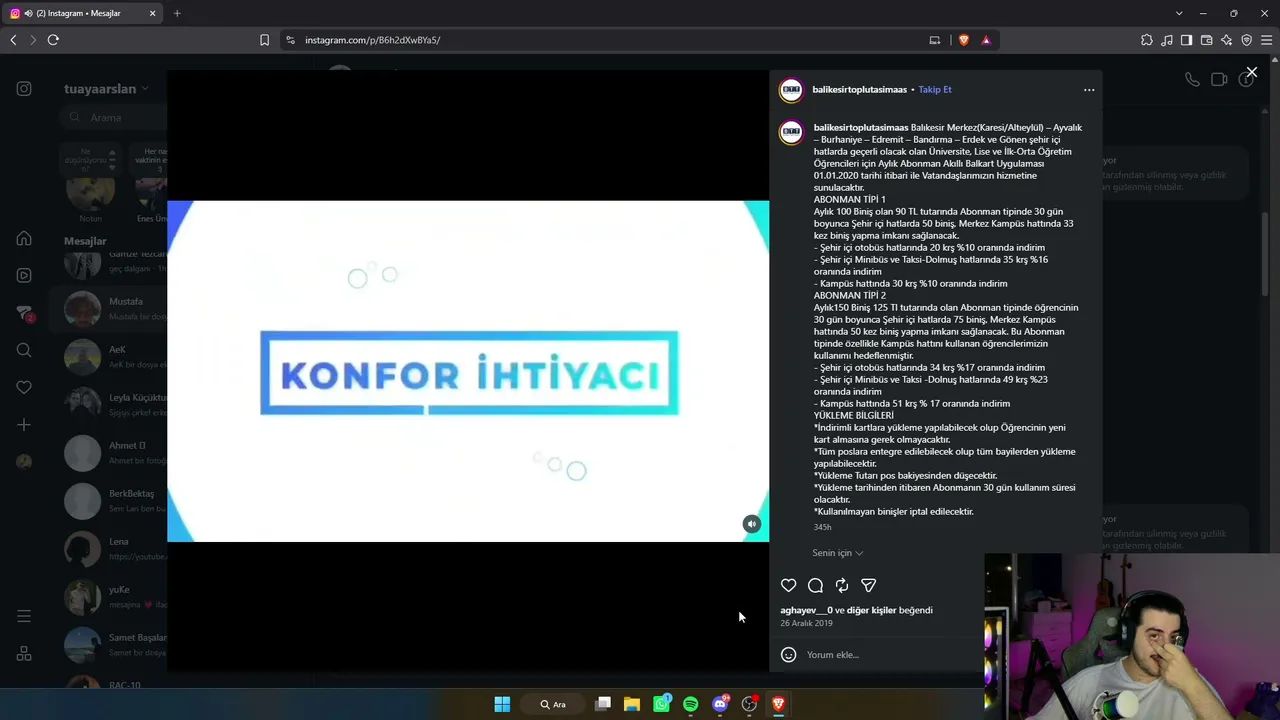Open Discord from taskbar
The width and height of the screenshot is (1280, 720).
coord(720,704)
